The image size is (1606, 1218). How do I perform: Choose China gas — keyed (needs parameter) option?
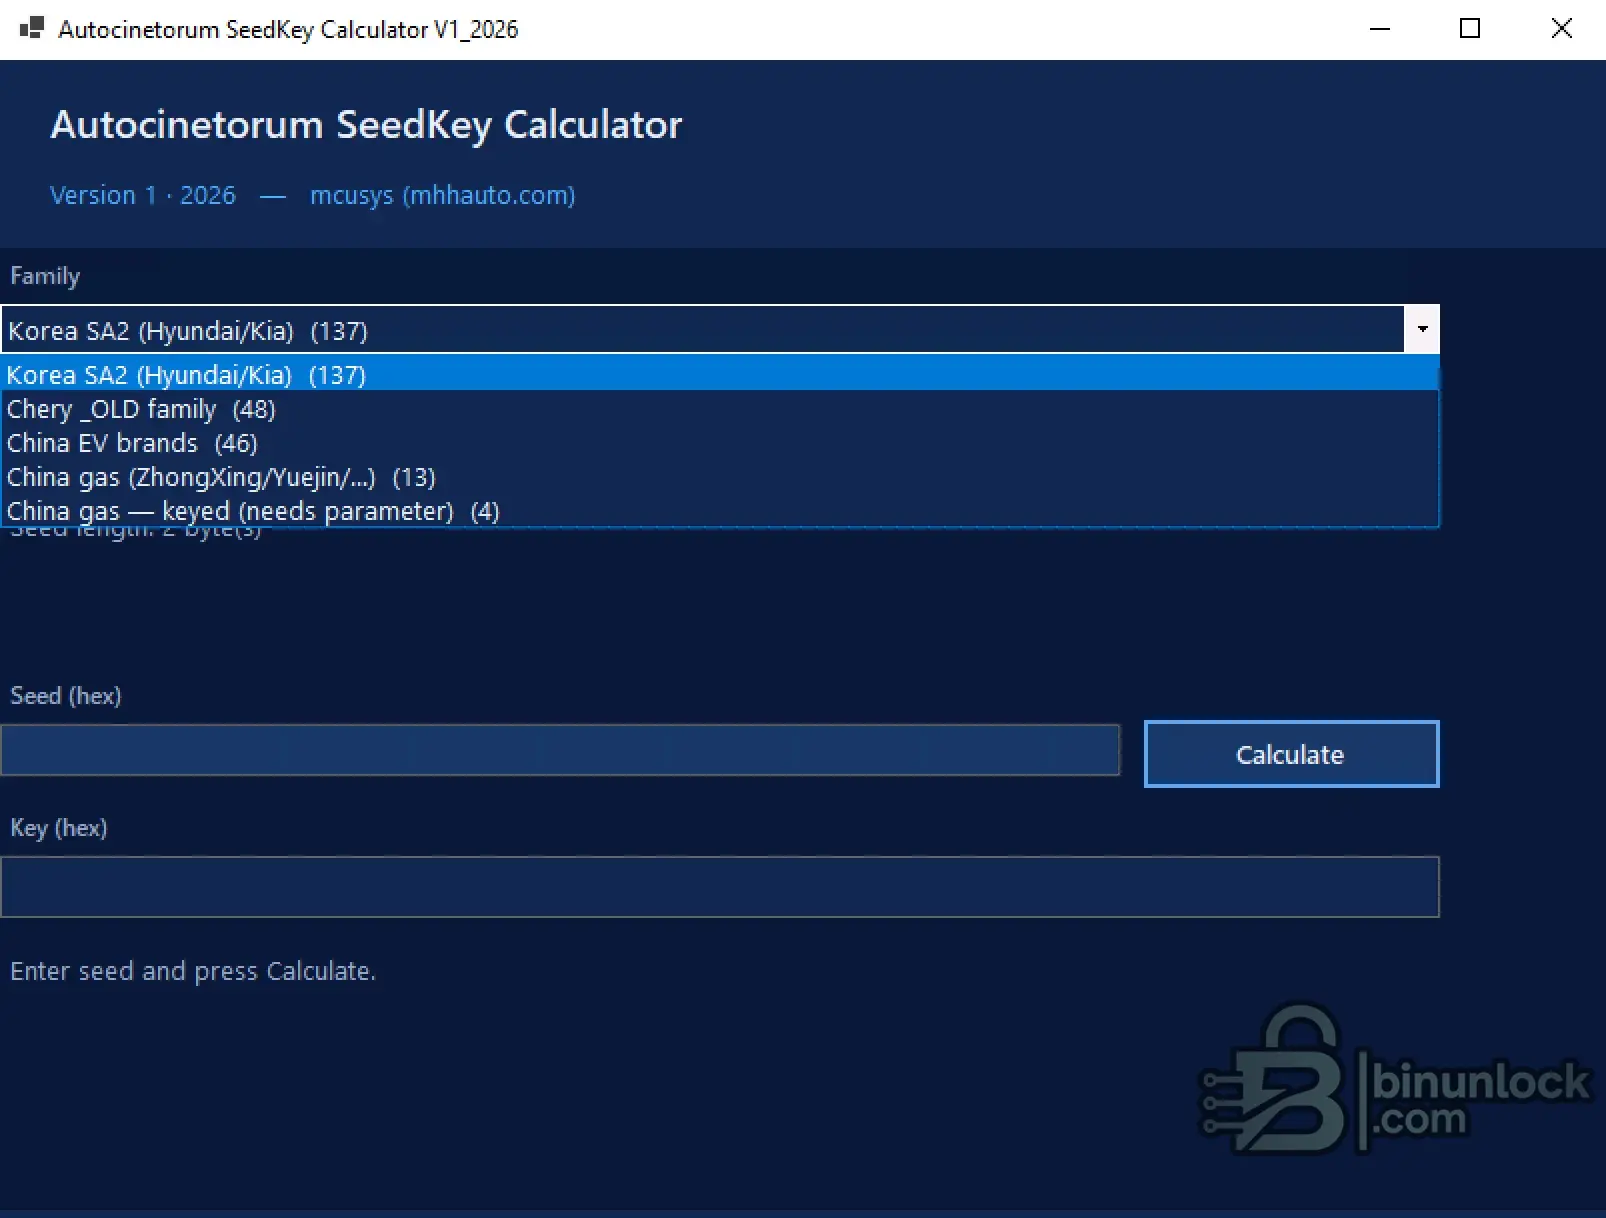click(720, 510)
